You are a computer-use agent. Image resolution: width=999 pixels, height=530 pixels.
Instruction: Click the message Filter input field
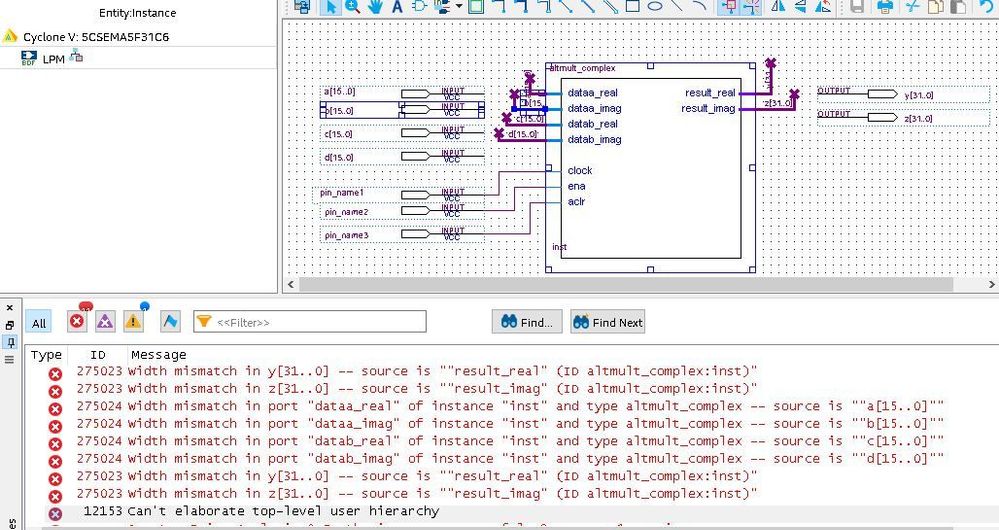310,322
